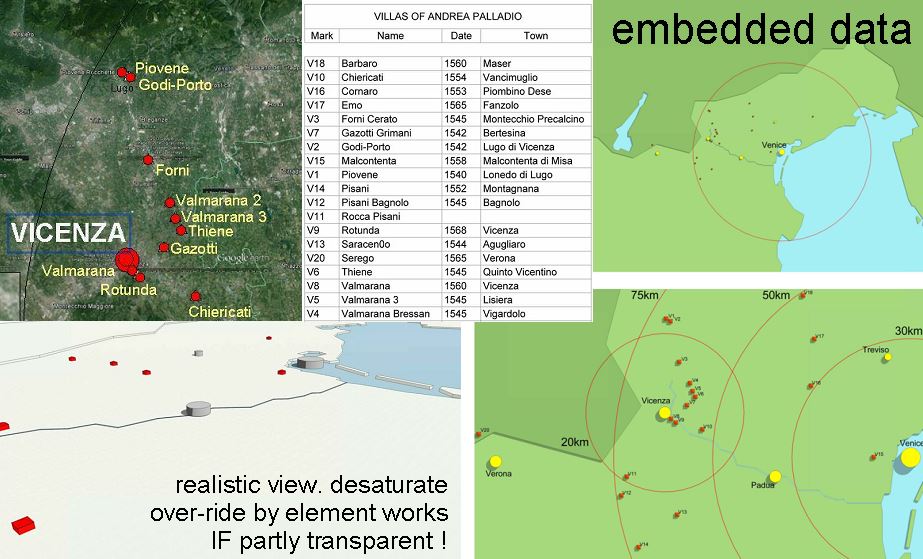
Task: Click the Gazotti label on satellite map
Action: tap(194, 248)
